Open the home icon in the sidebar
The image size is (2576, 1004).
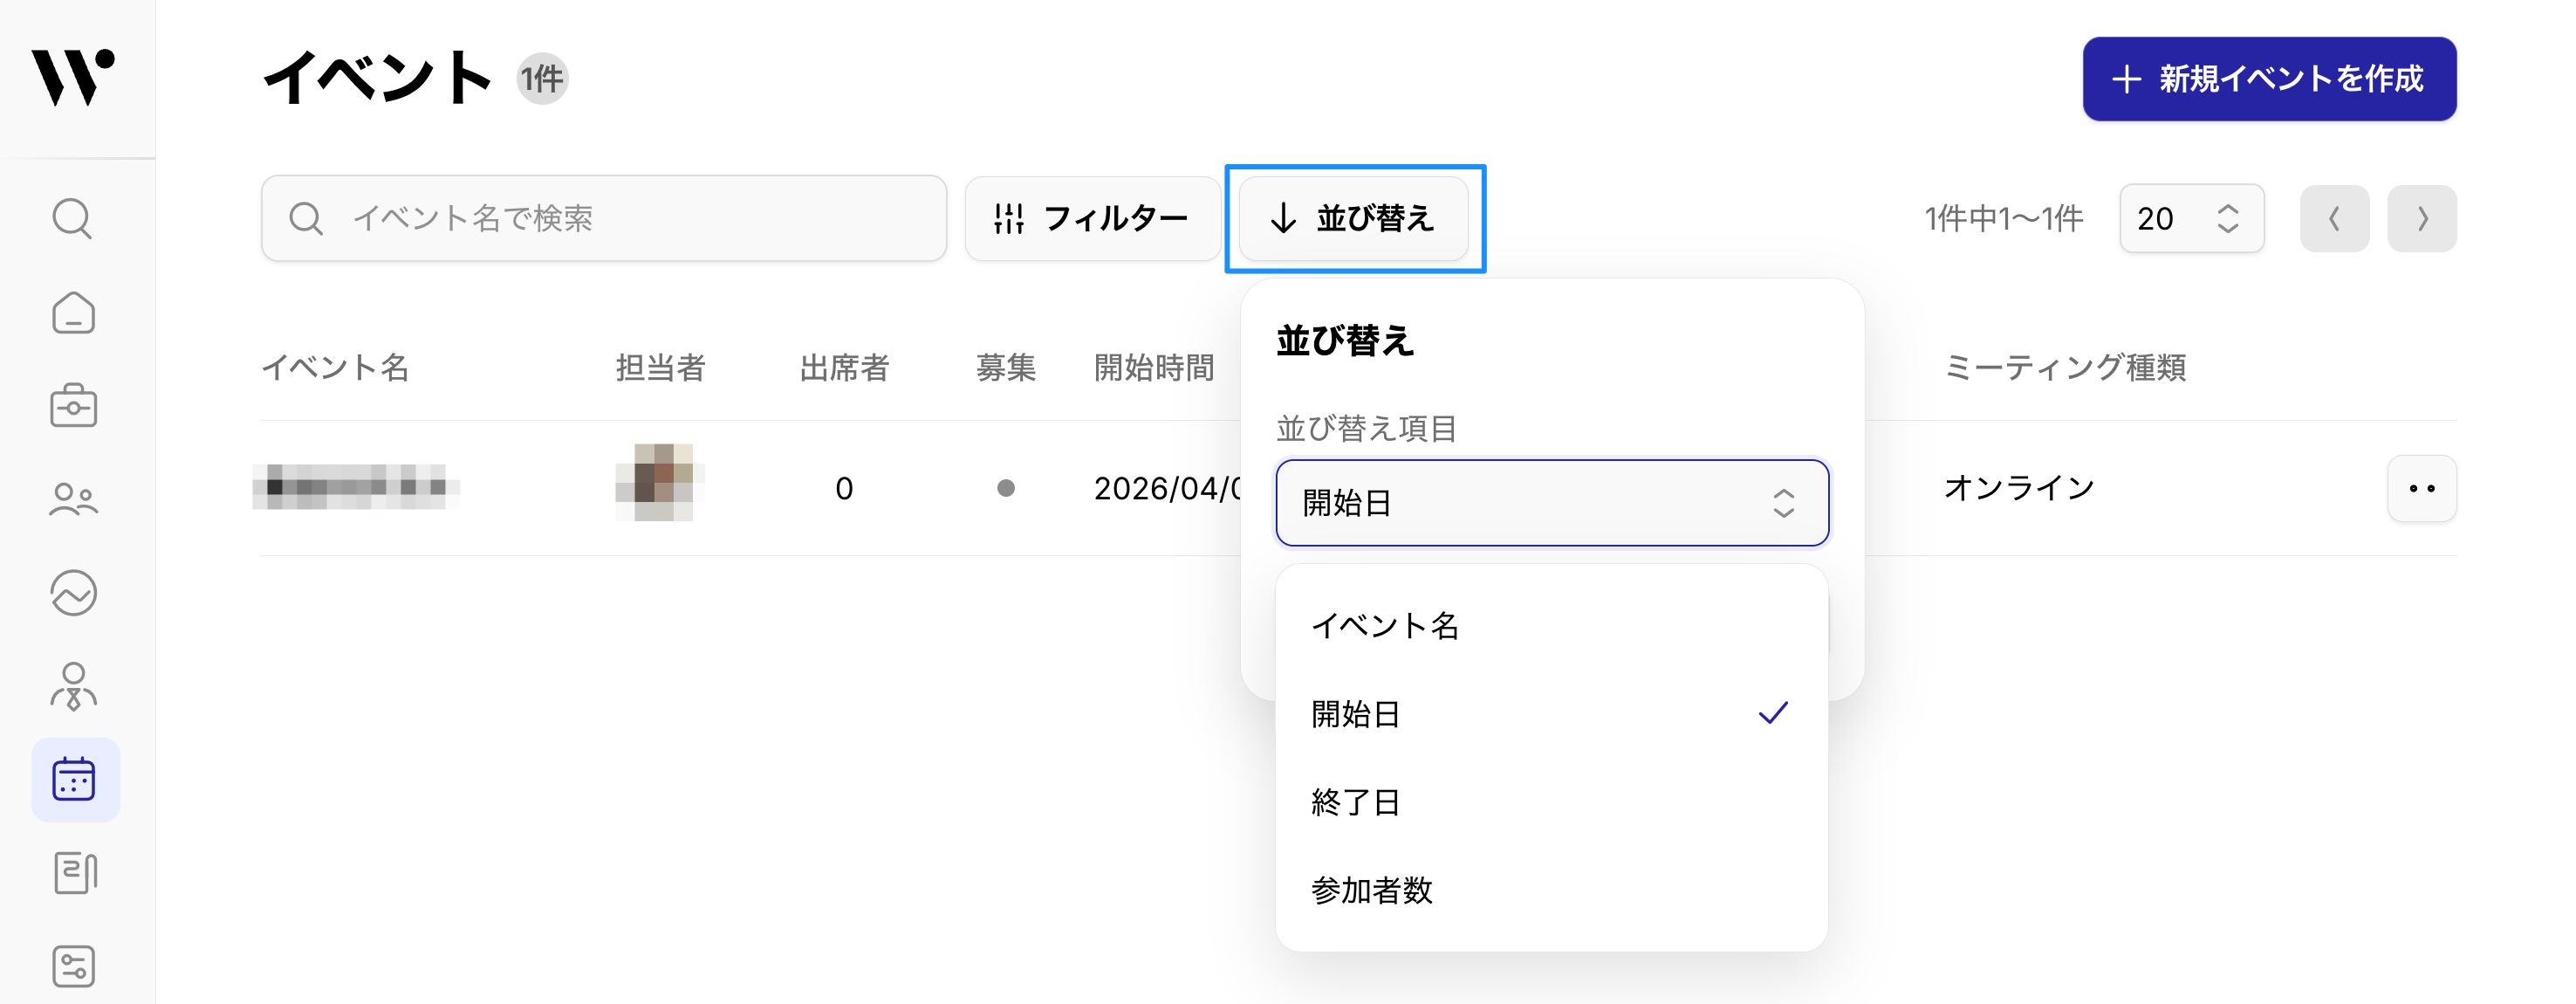[73, 313]
